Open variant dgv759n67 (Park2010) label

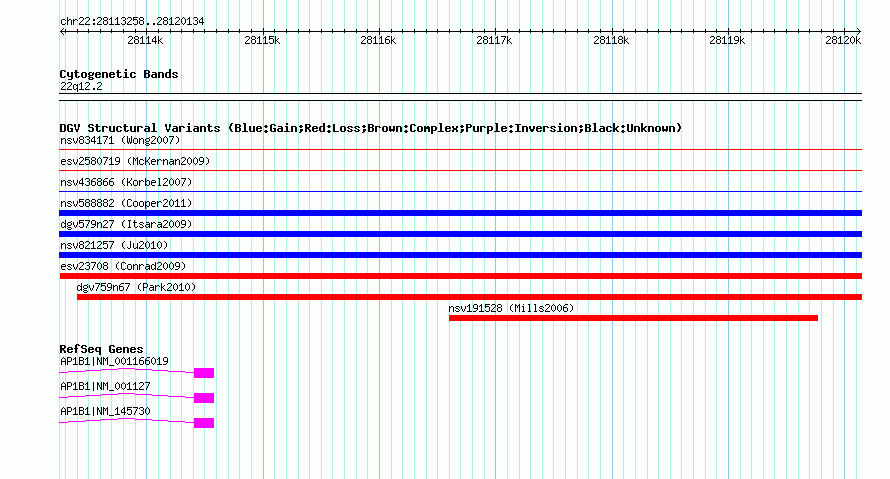[x=136, y=287]
